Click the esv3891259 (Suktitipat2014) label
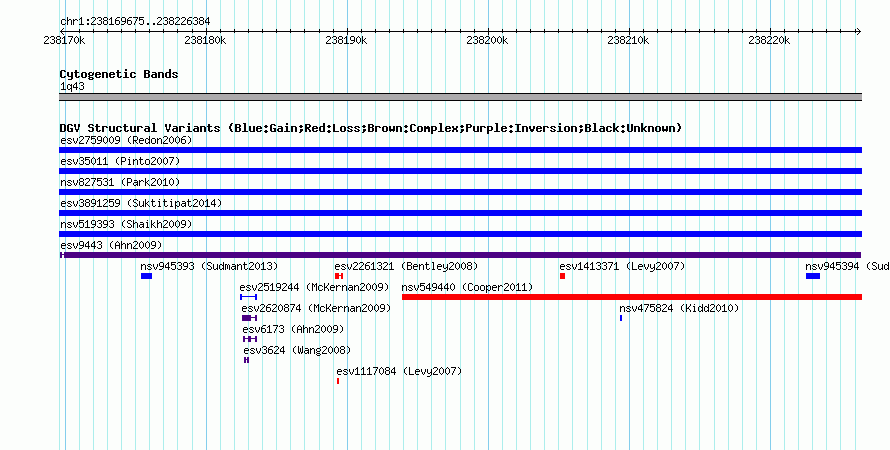 pos(141,203)
